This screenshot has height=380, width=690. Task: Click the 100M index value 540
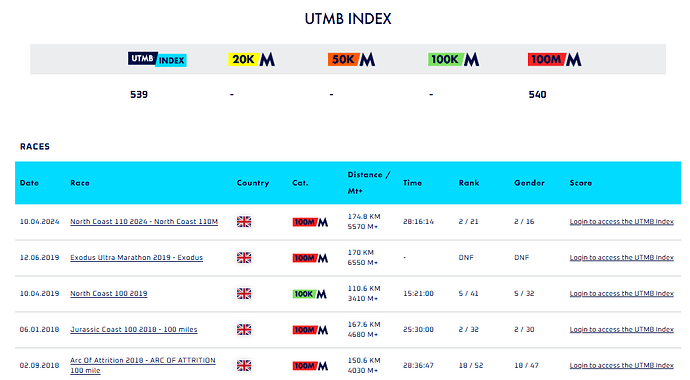coord(537,95)
